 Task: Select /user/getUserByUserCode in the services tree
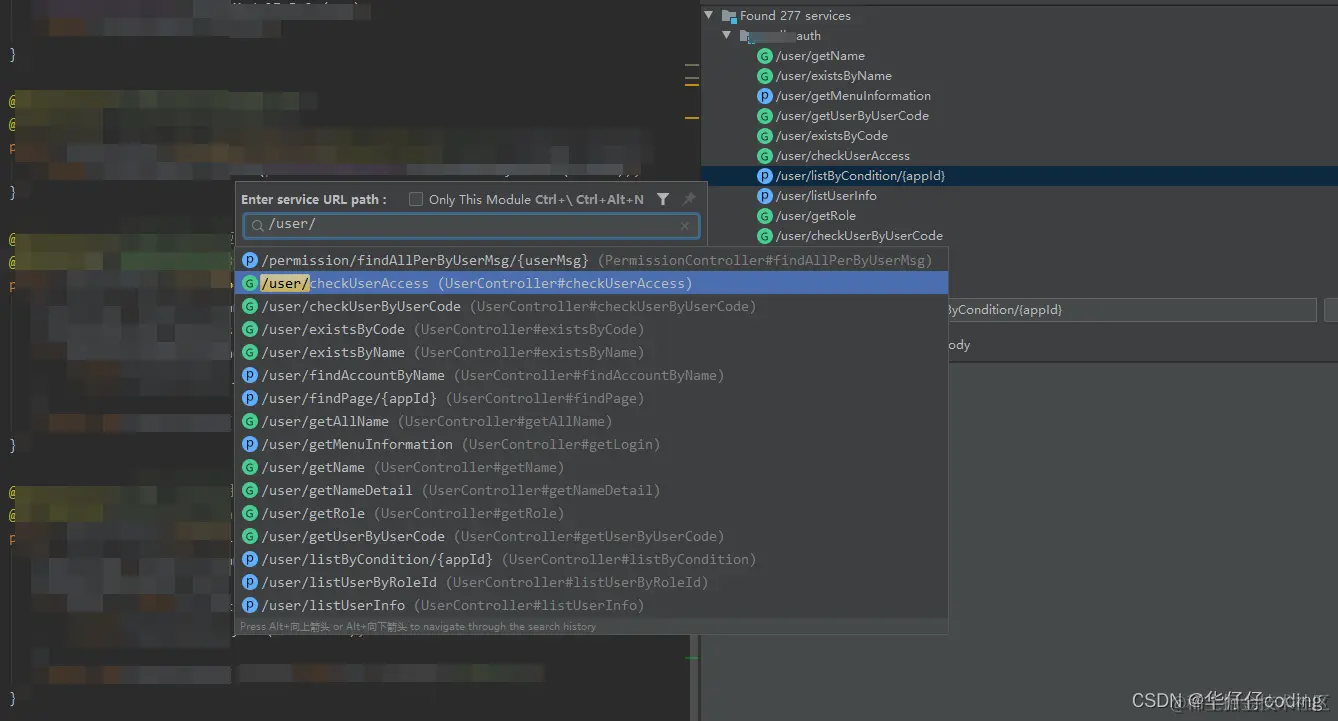click(x=852, y=116)
